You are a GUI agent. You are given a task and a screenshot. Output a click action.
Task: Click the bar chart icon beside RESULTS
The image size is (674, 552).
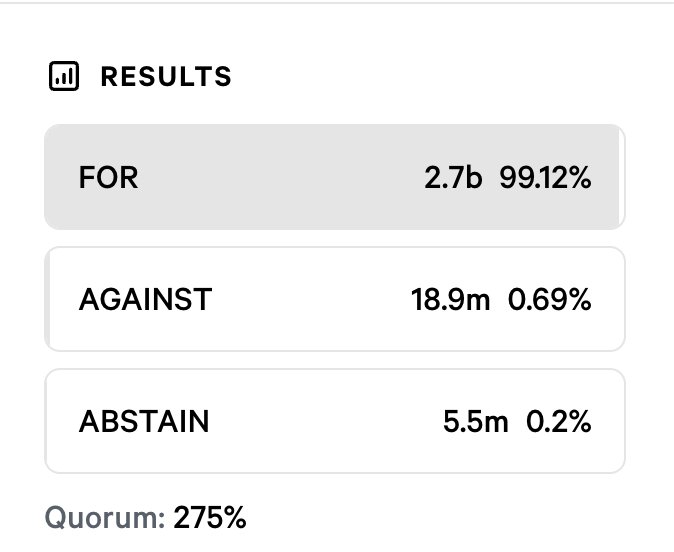[63, 76]
